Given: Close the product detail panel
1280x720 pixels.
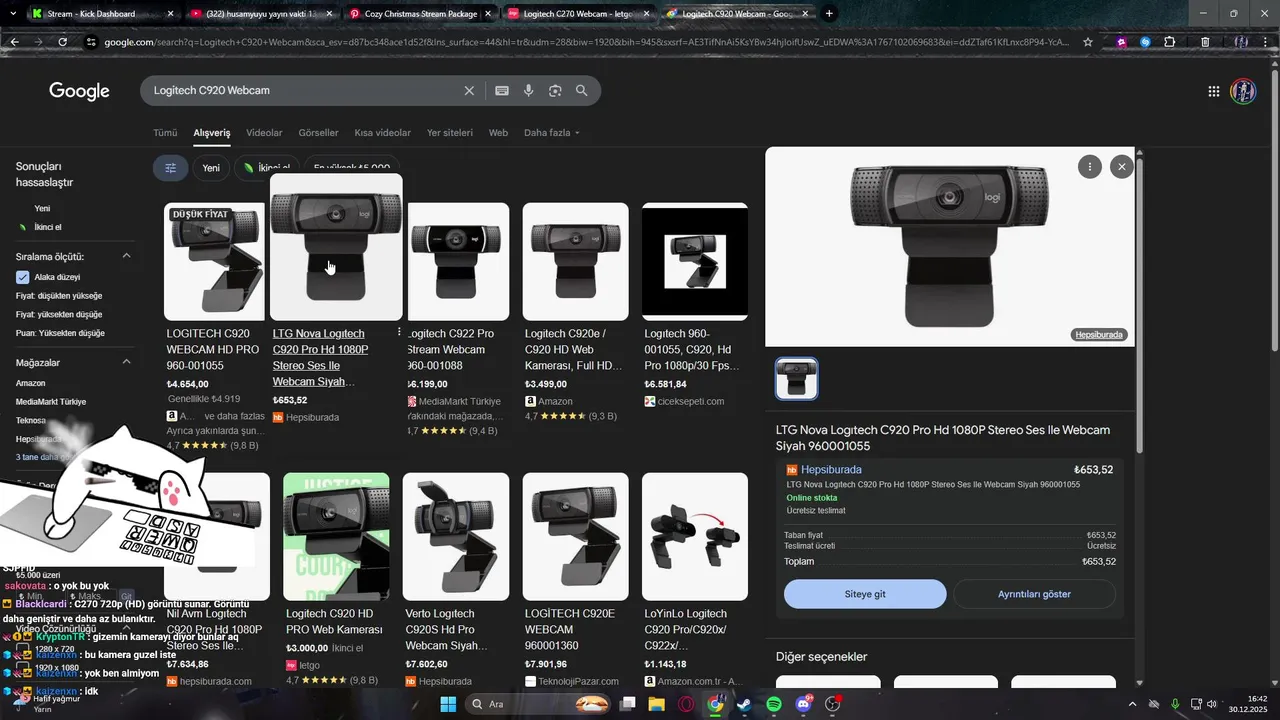Looking at the screenshot, I should 1122,167.
